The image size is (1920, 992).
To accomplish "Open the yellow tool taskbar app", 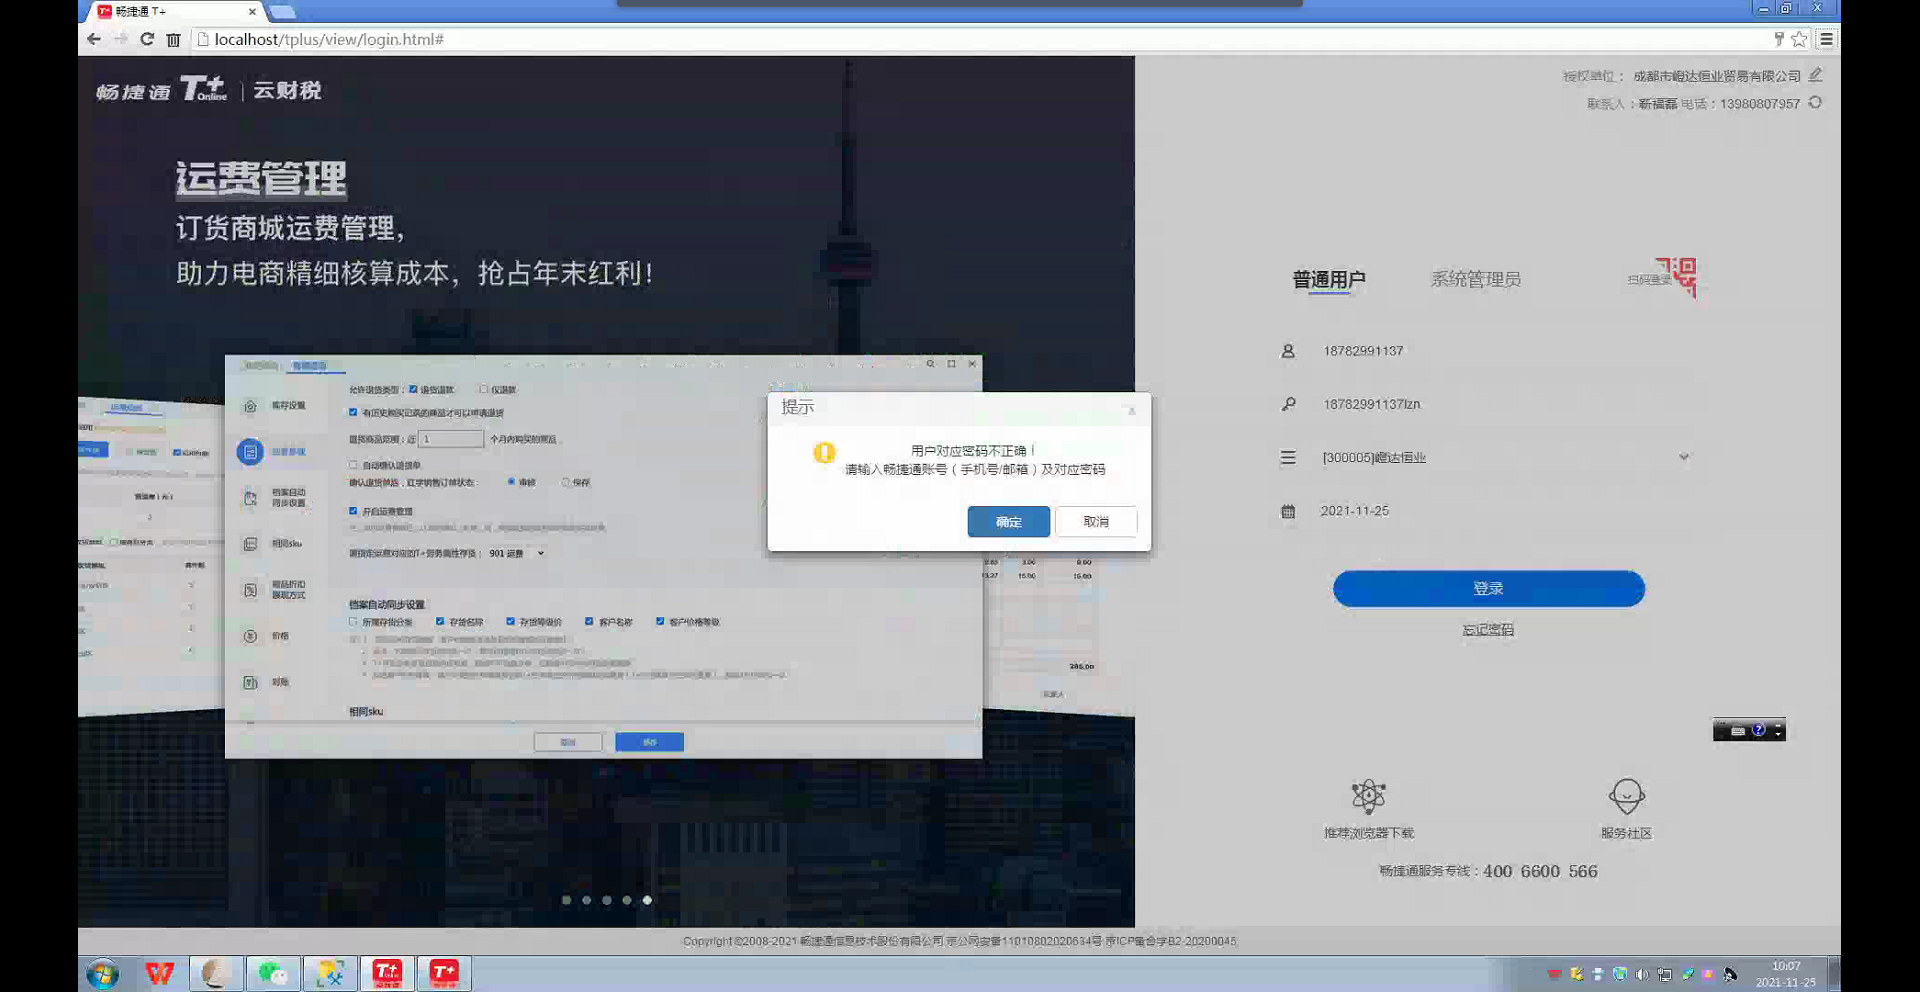I will 330,973.
